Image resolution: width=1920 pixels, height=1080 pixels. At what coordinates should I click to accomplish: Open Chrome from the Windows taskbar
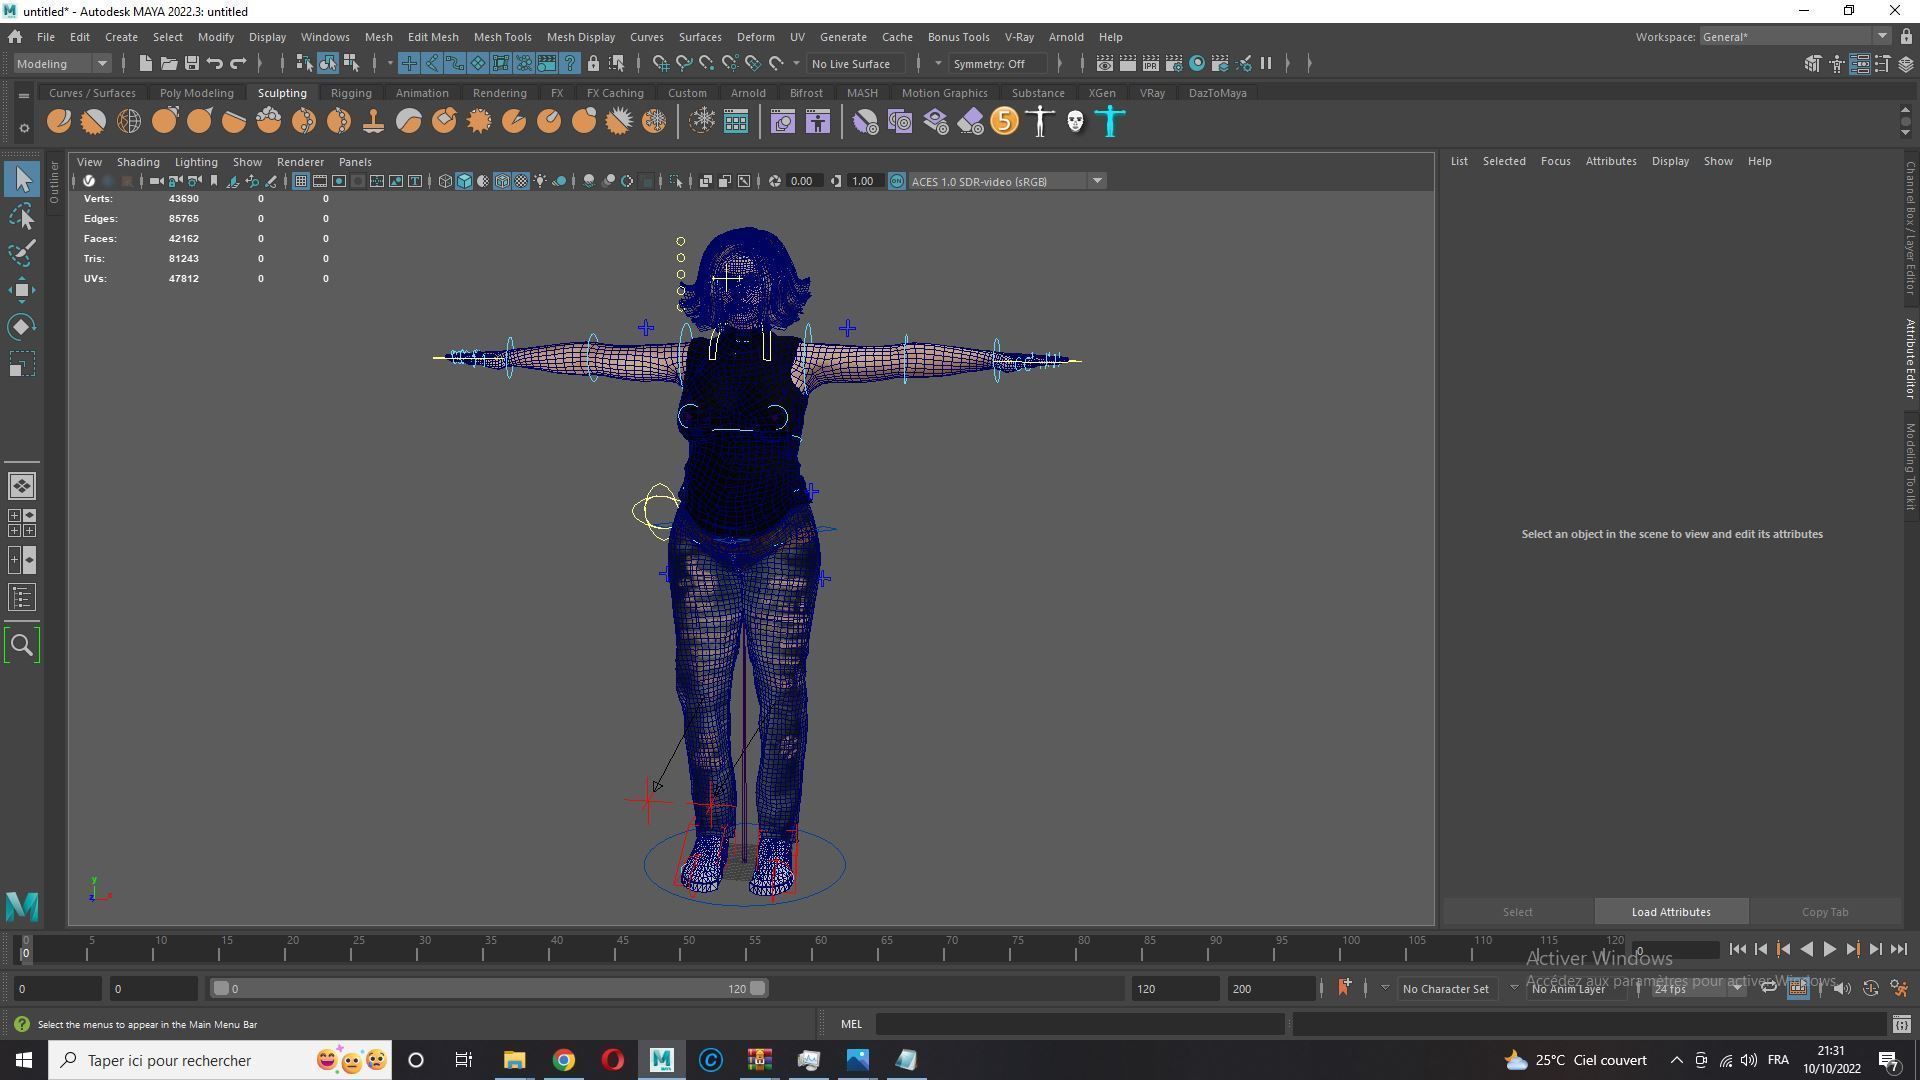(x=564, y=1060)
